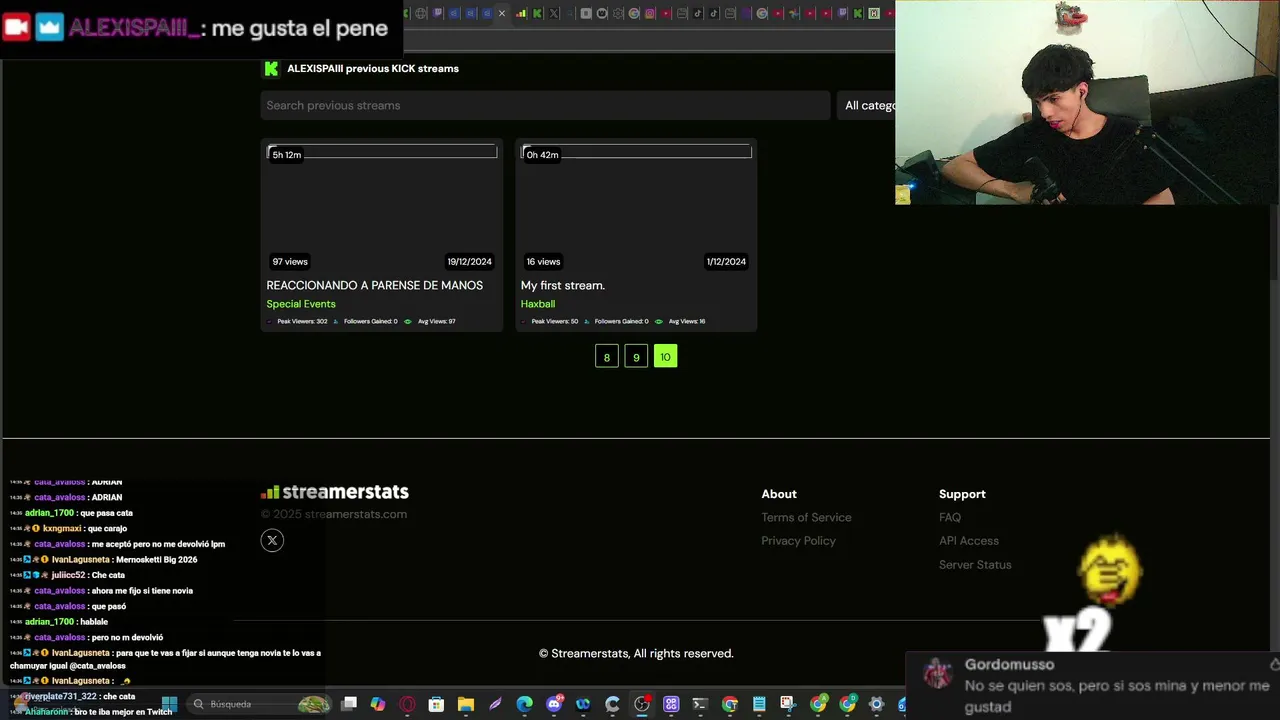The width and height of the screenshot is (1280, 720).
Task: Switch to the X (Twitter) browser tab
Action: (x=553, y=13)
